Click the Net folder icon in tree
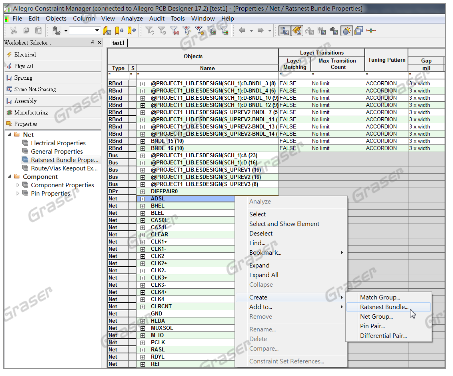Image resolution: width=453 pixels, height=376 pixels. tap(17, 135)
